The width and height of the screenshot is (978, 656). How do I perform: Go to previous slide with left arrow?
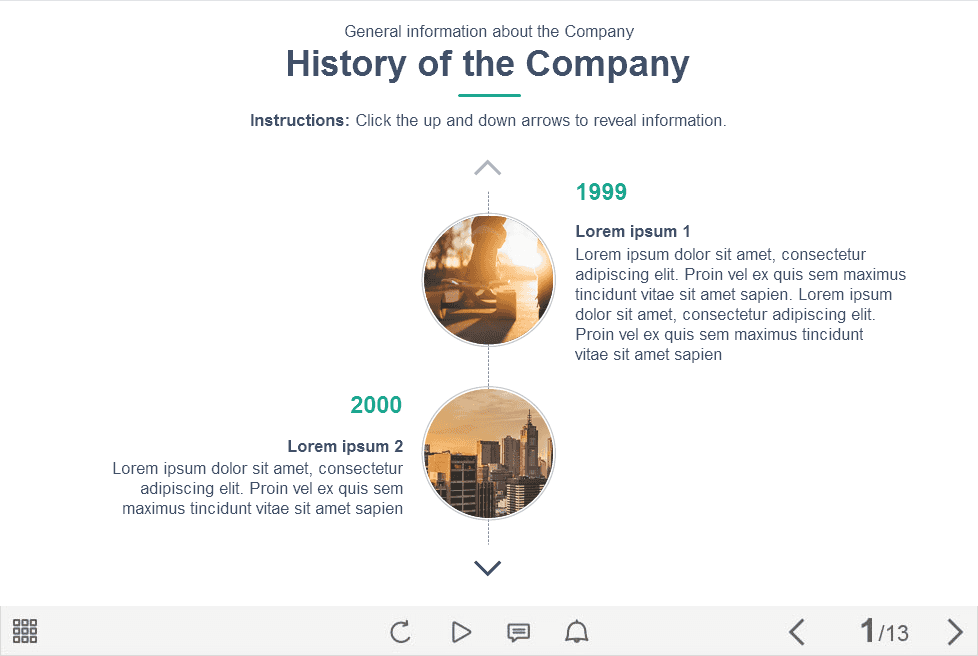(797, 632)
